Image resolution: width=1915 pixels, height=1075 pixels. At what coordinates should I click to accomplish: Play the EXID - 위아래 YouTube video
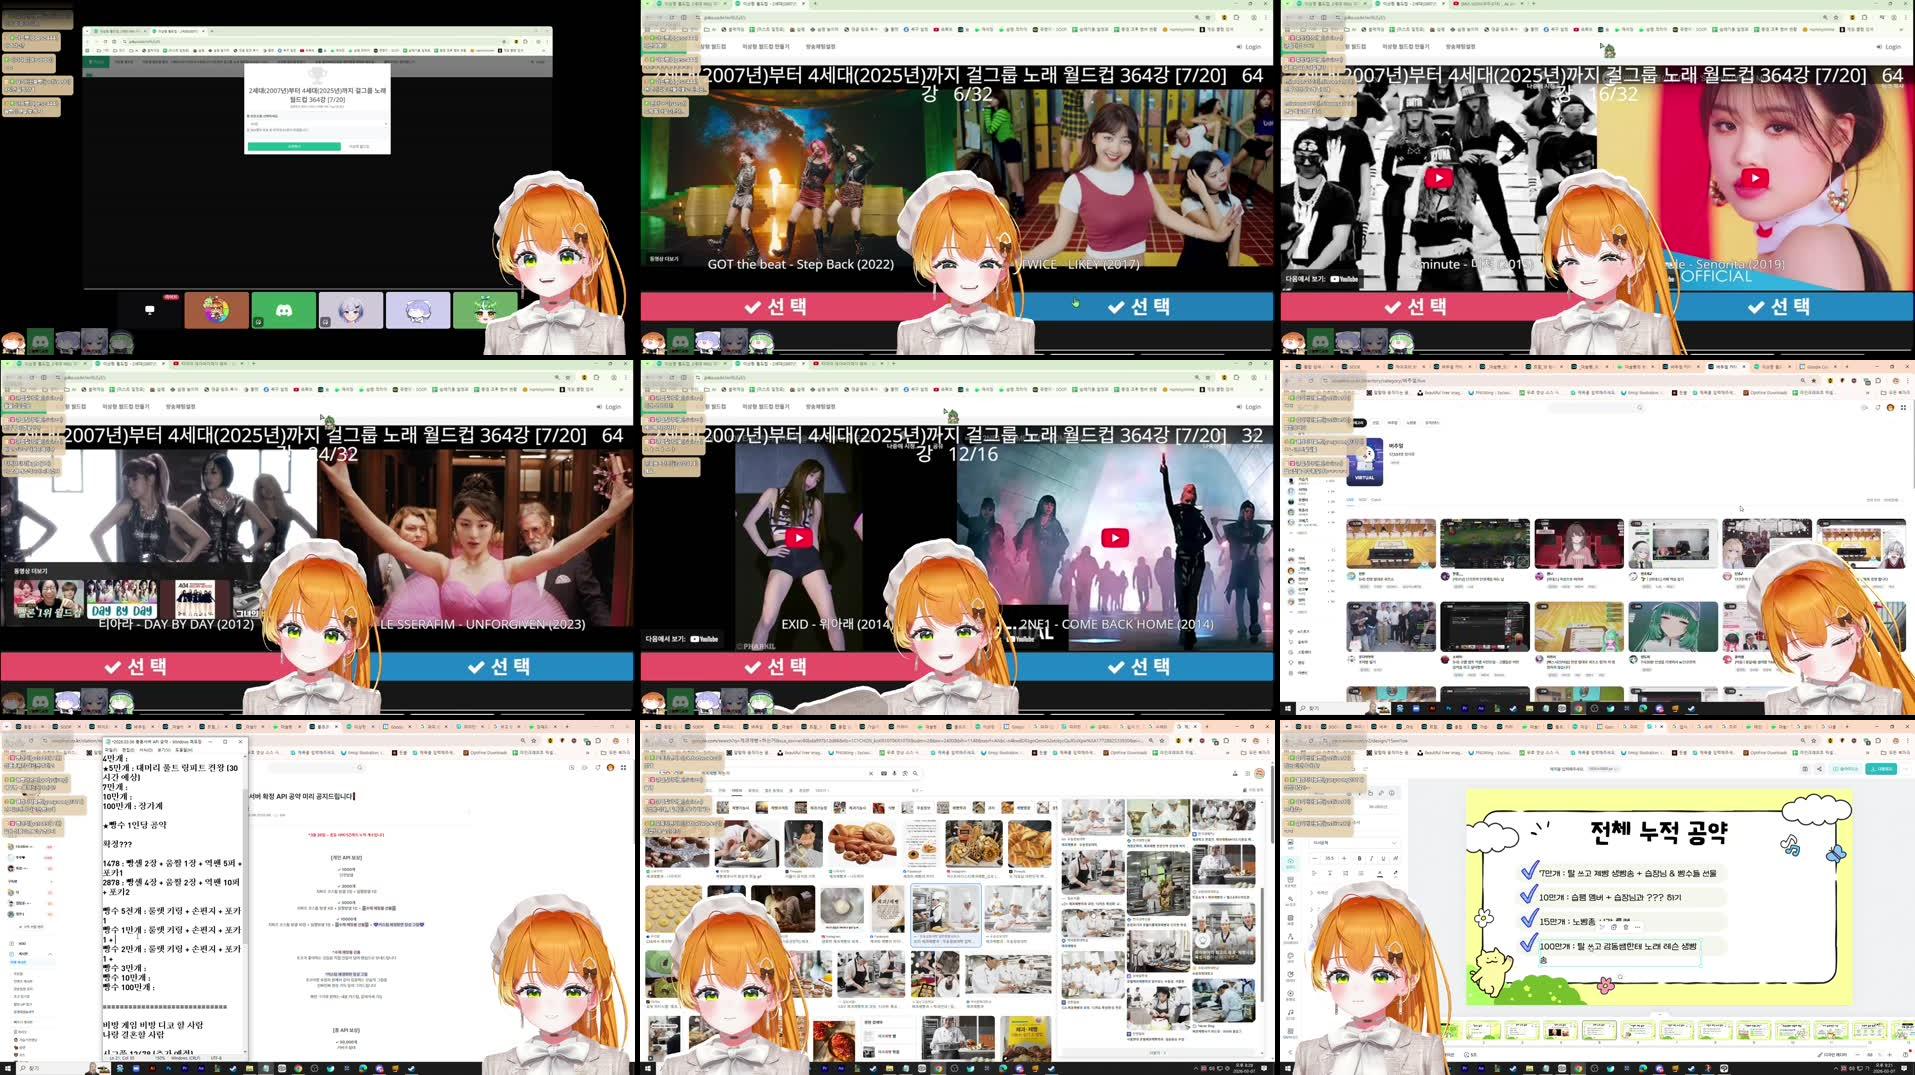click(799, 537)
